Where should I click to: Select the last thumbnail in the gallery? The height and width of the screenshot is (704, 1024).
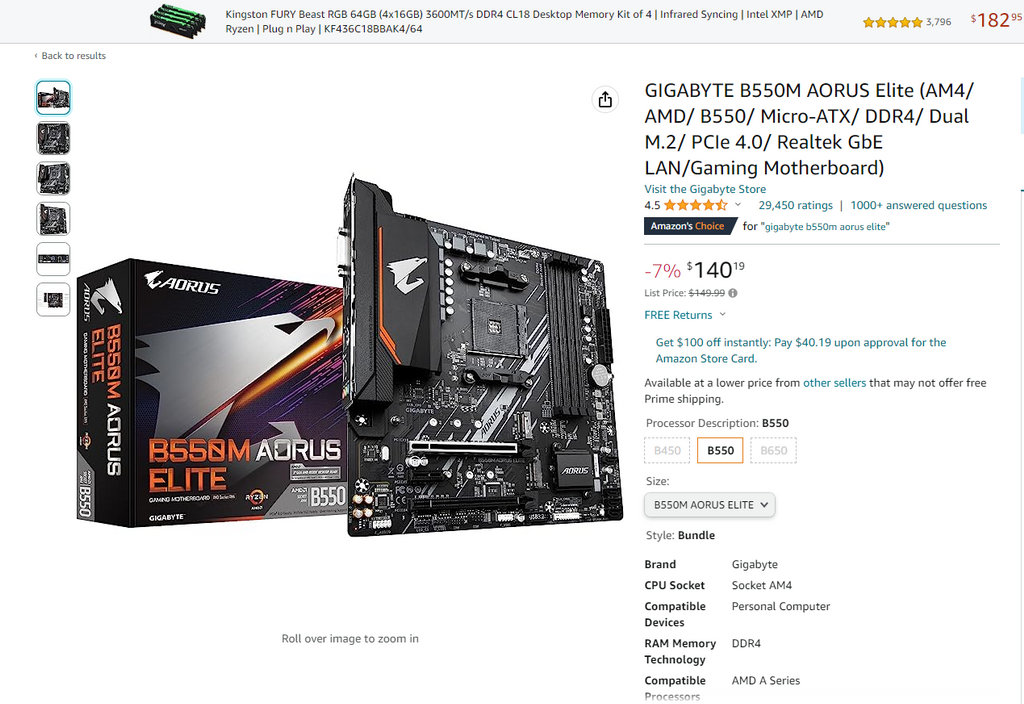[x=53, y=300]
